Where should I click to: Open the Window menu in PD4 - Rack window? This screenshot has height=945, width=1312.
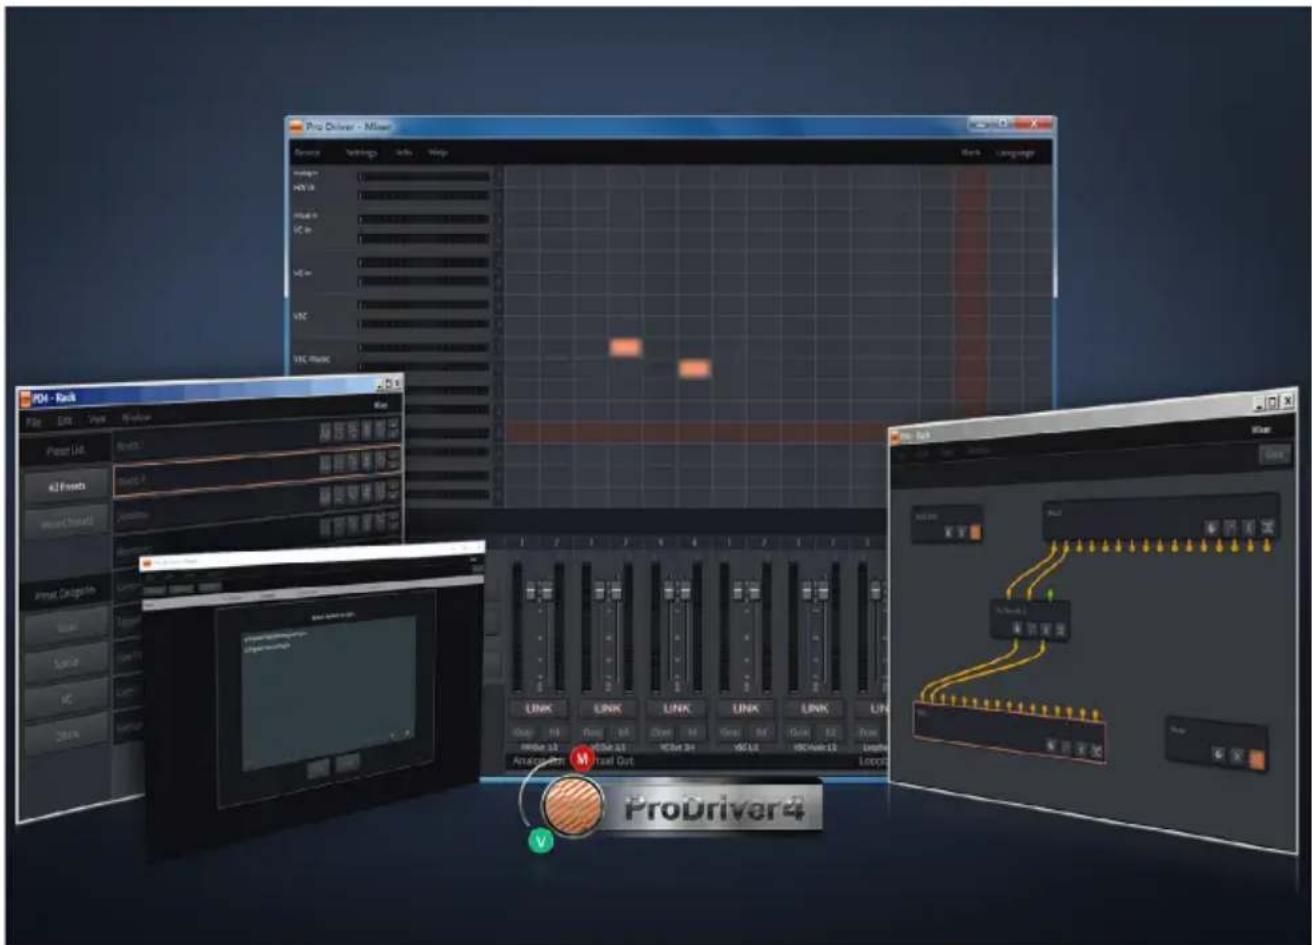[x=135, y=417]
